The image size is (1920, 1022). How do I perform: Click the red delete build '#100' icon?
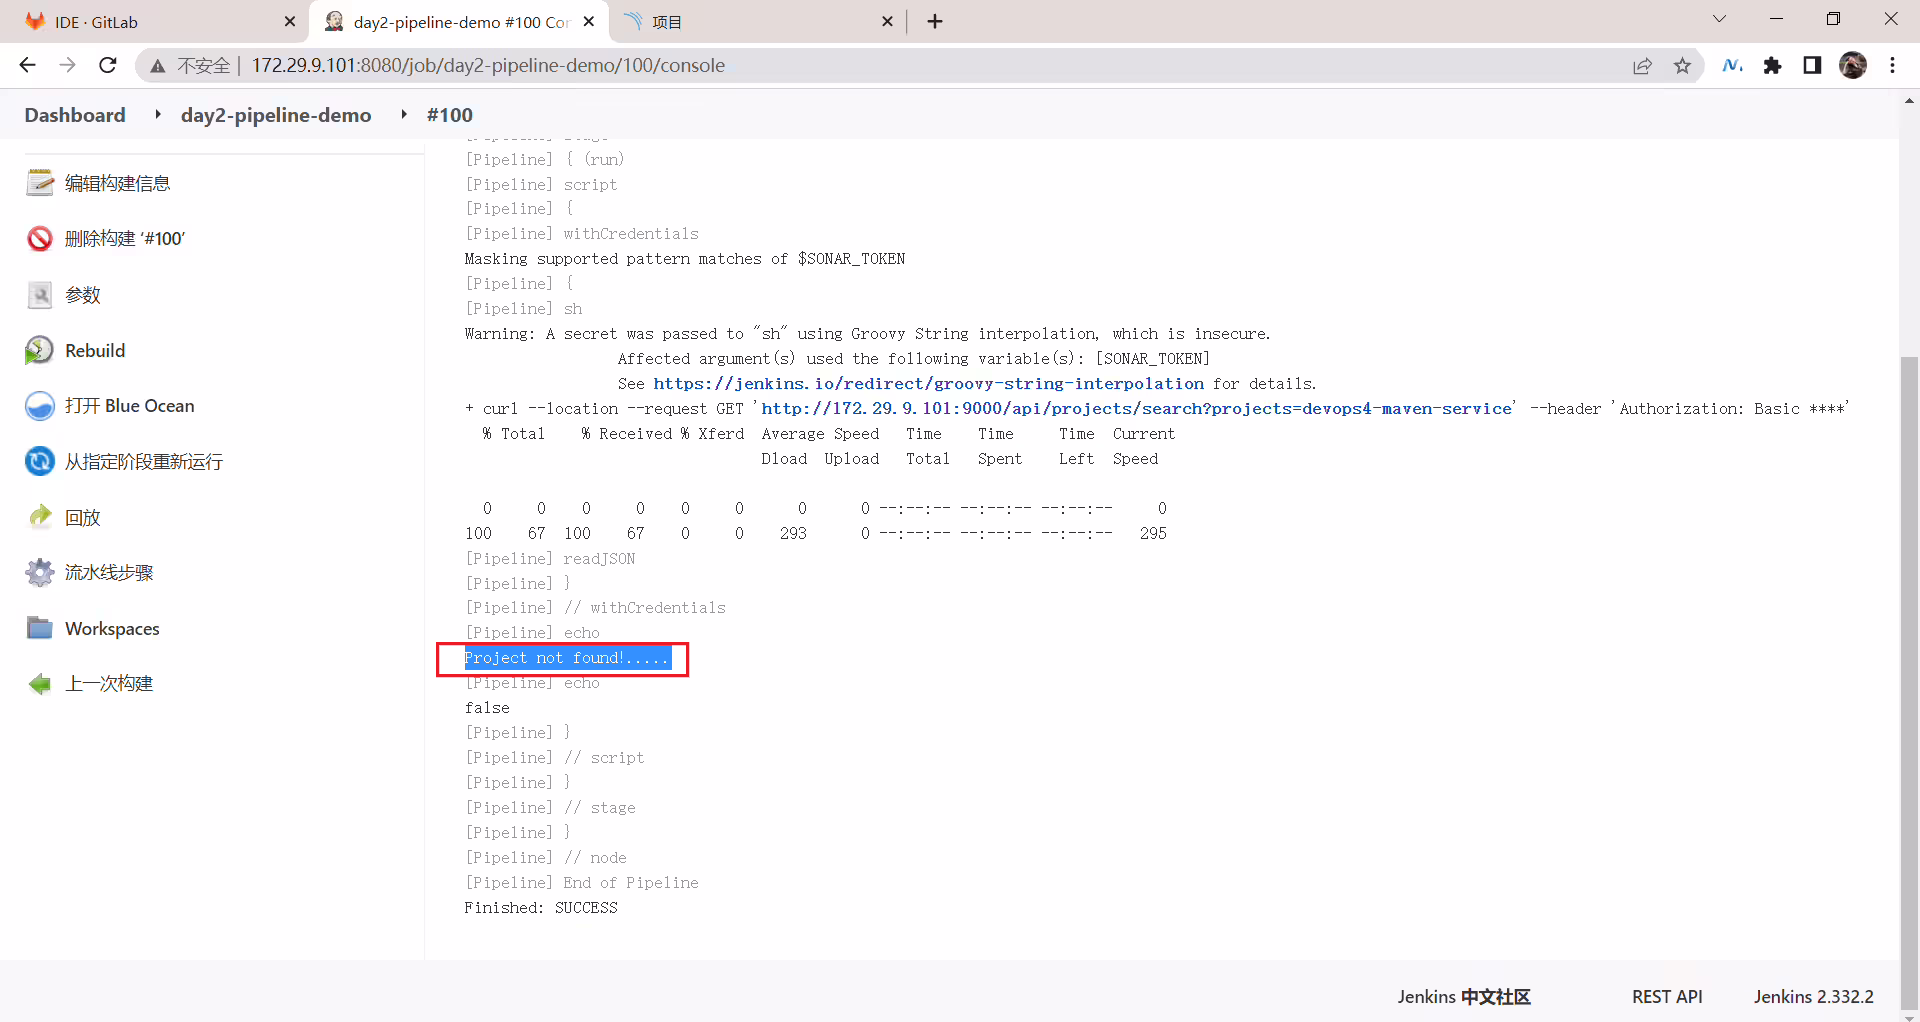pyautogui.click(x=40, y=239)
